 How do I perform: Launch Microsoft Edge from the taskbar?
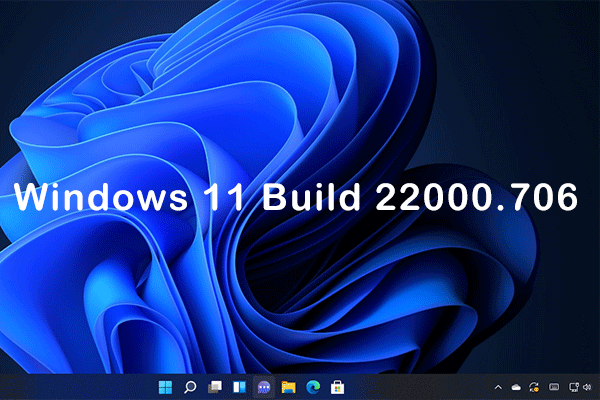[x=313, y=387]
